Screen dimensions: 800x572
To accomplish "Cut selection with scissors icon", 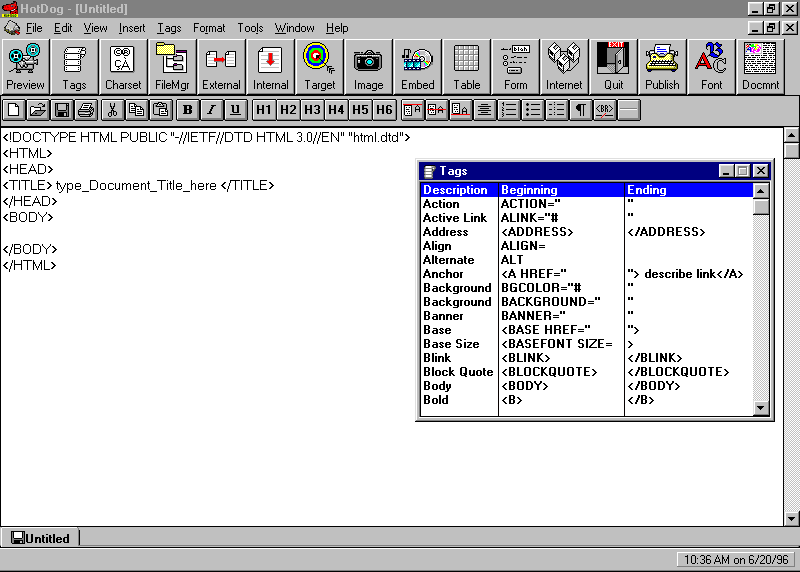I will [x=112, y=110].
